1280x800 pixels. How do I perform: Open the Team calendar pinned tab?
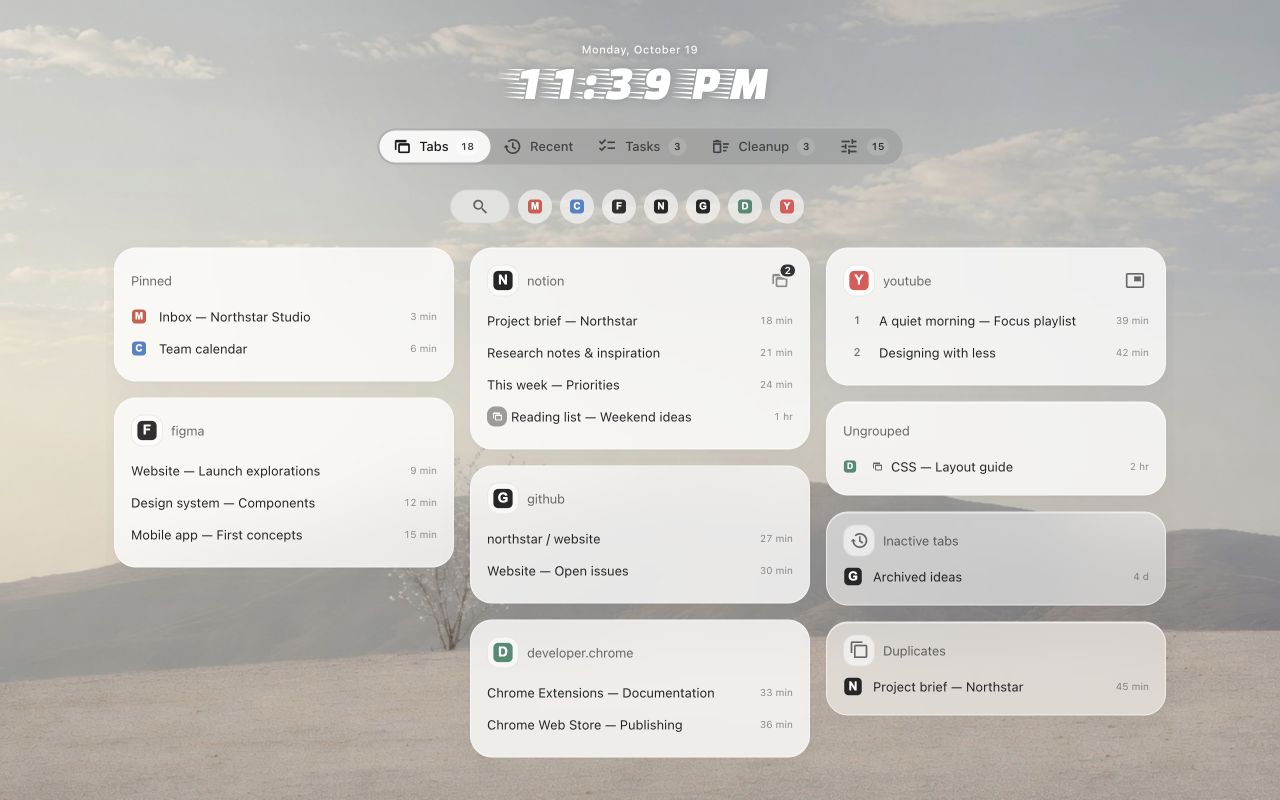pos(284,349)
